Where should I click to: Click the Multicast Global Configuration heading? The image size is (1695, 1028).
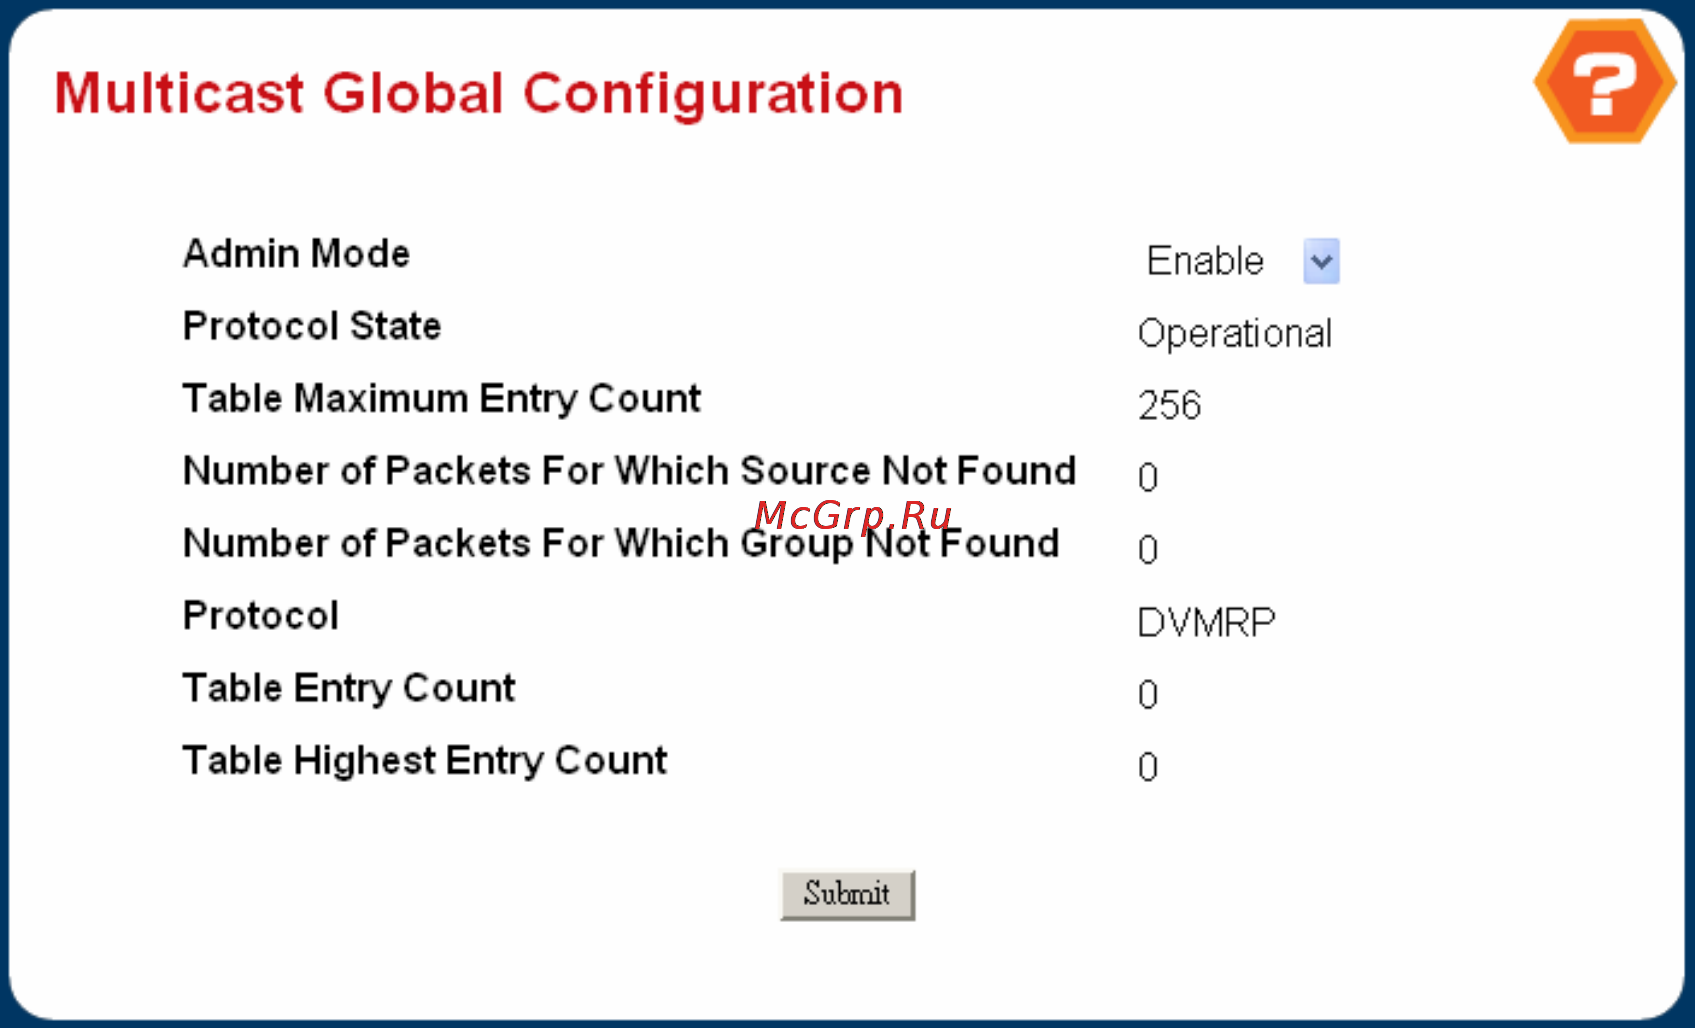[479, 94]
